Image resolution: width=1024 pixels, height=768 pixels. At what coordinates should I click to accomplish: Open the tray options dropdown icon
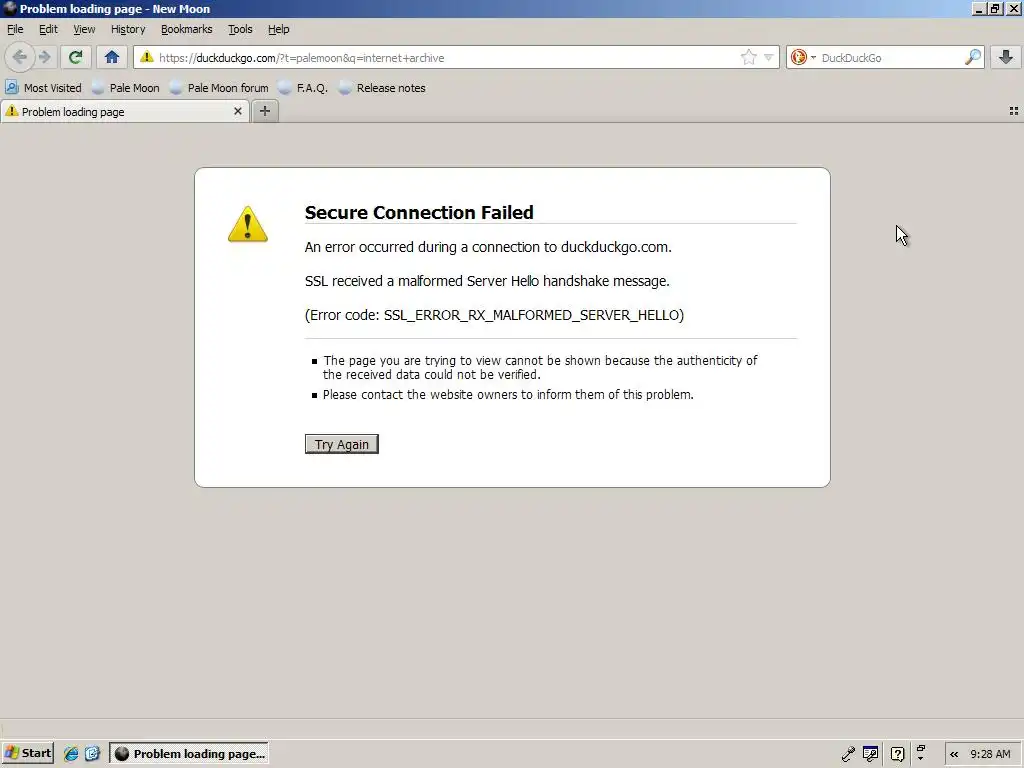(921, 753)
